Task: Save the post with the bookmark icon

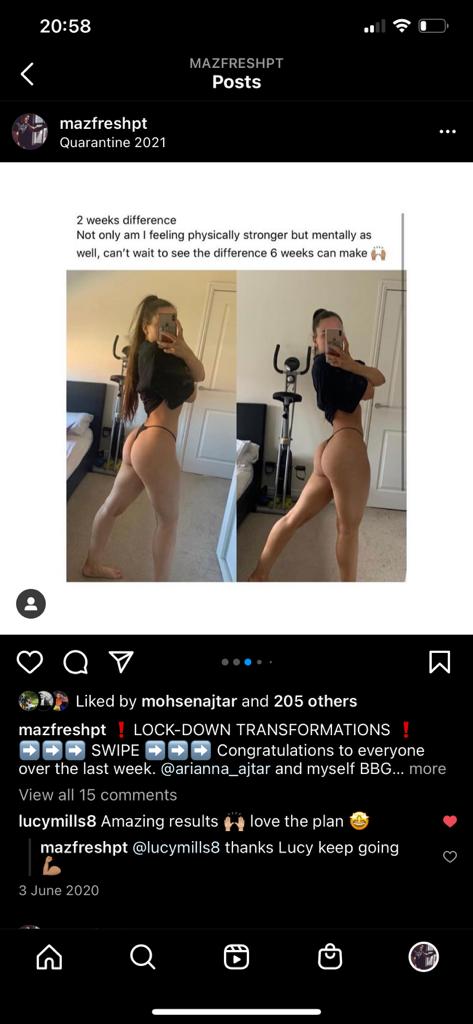Action: (x=439, y=662)
